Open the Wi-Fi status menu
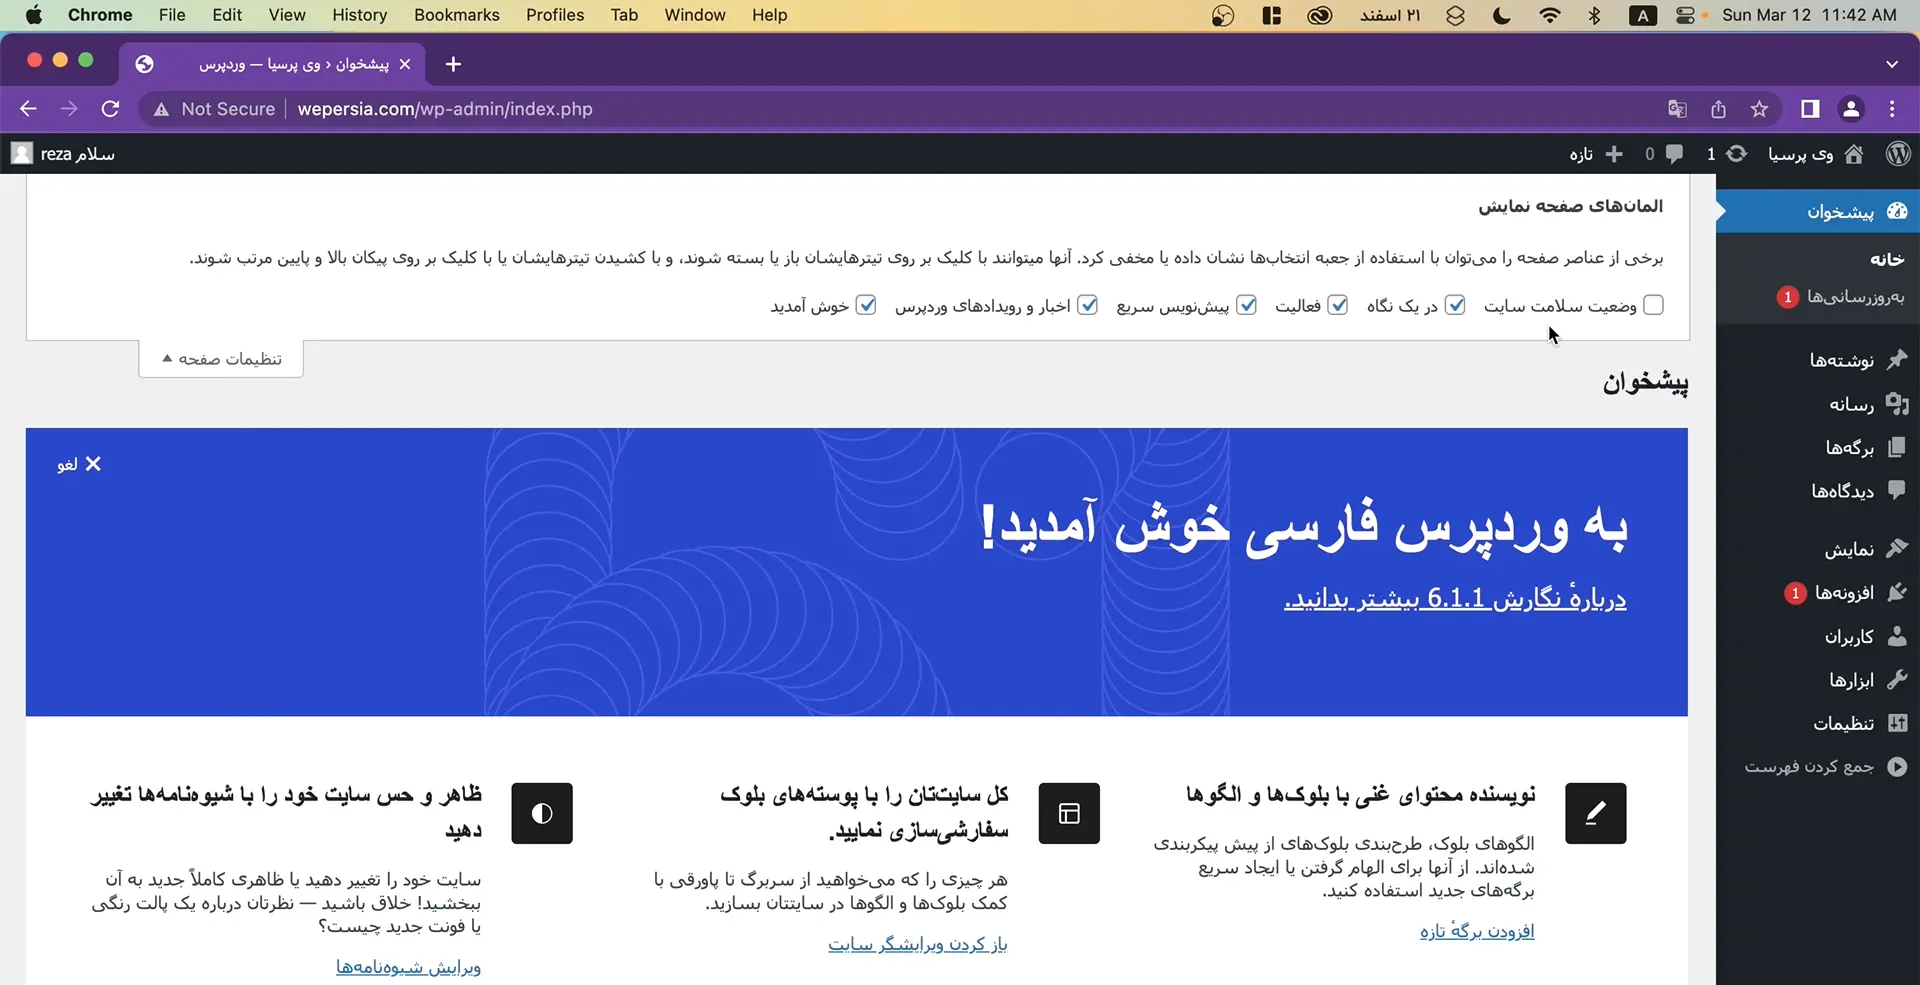This screenshot has height=985, width=1920. 1549,15
